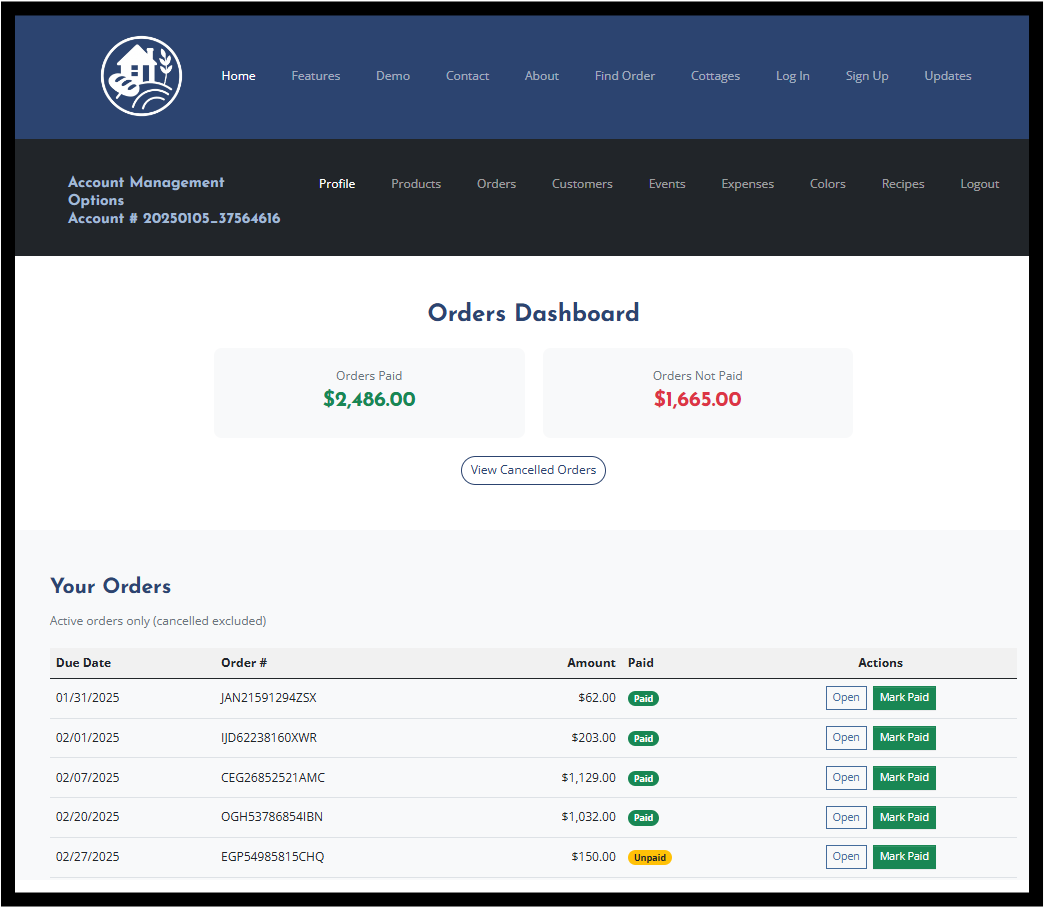The image size is (1044, 907).
Task: Go to Find Order page
Action: tap(624, 76)
